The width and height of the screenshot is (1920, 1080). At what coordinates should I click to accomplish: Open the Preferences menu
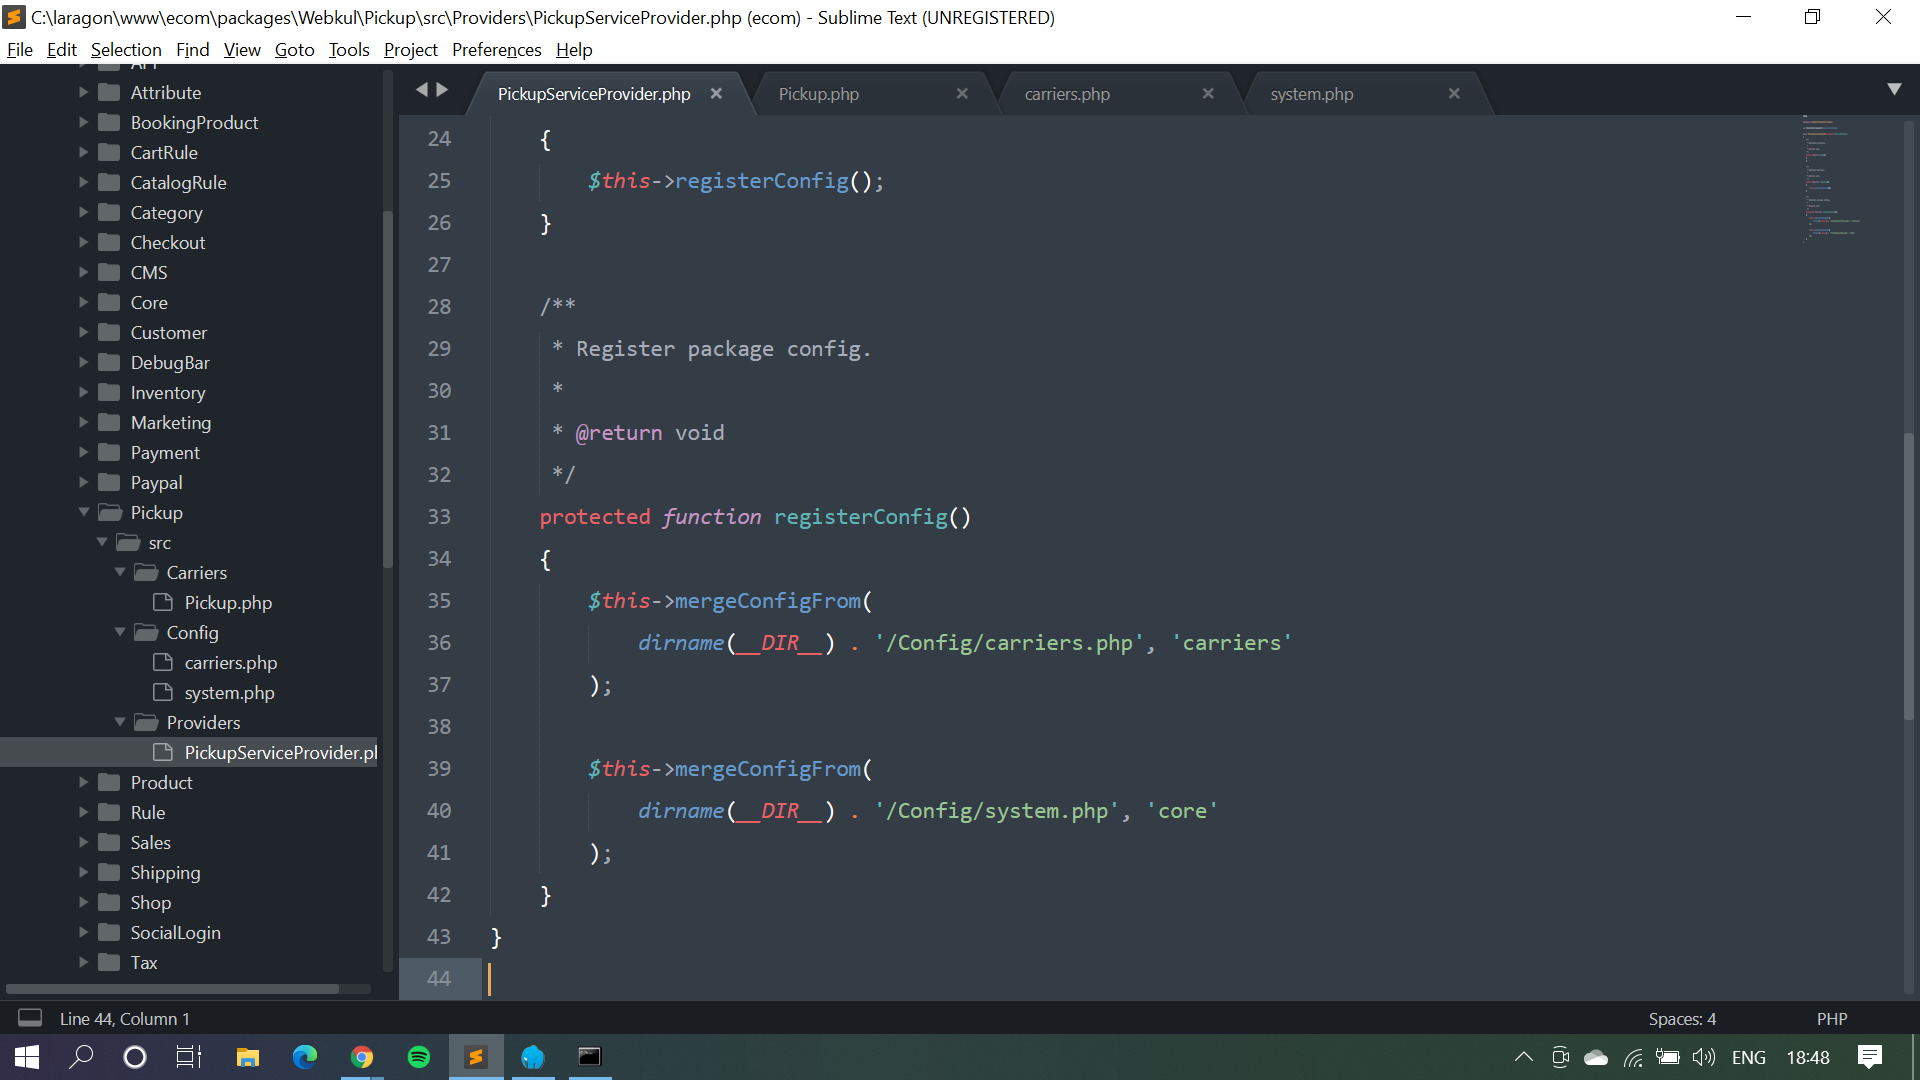click(496, 49)
